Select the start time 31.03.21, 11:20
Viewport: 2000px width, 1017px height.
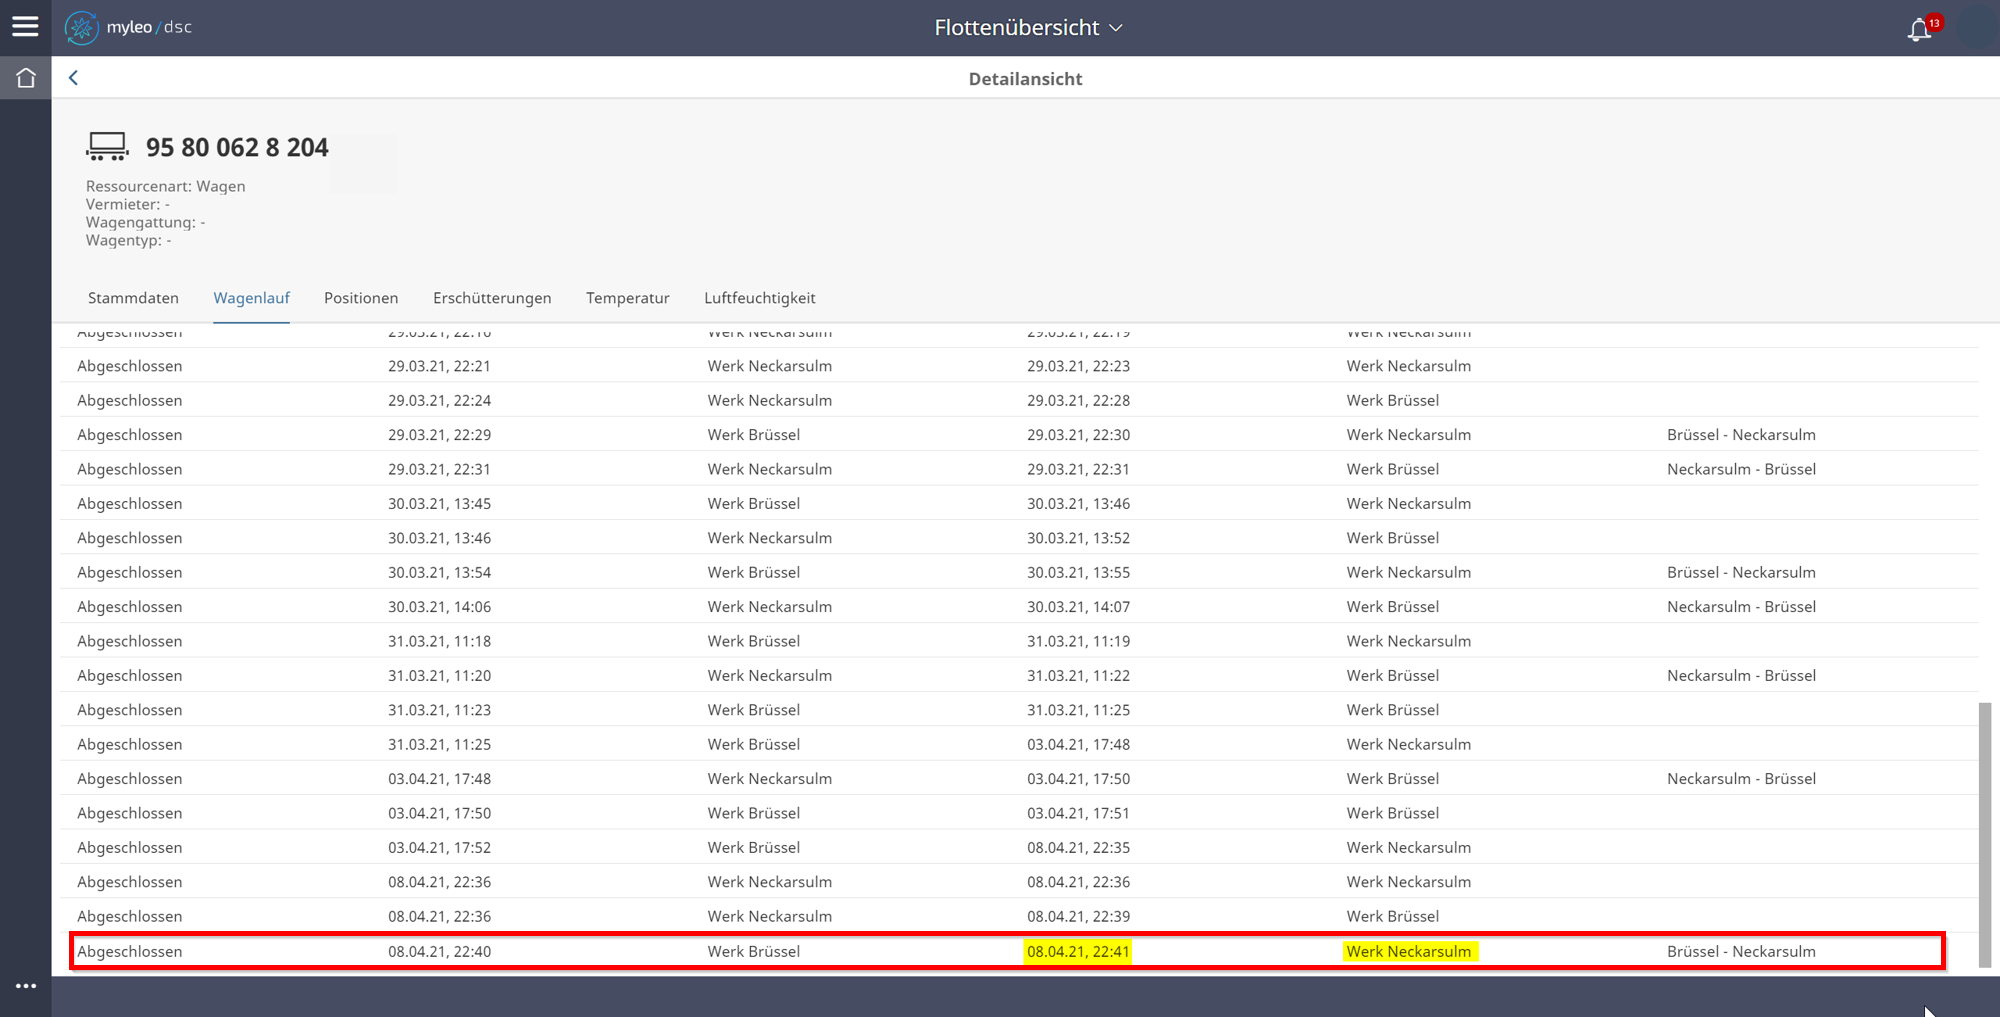coord(439,676)
